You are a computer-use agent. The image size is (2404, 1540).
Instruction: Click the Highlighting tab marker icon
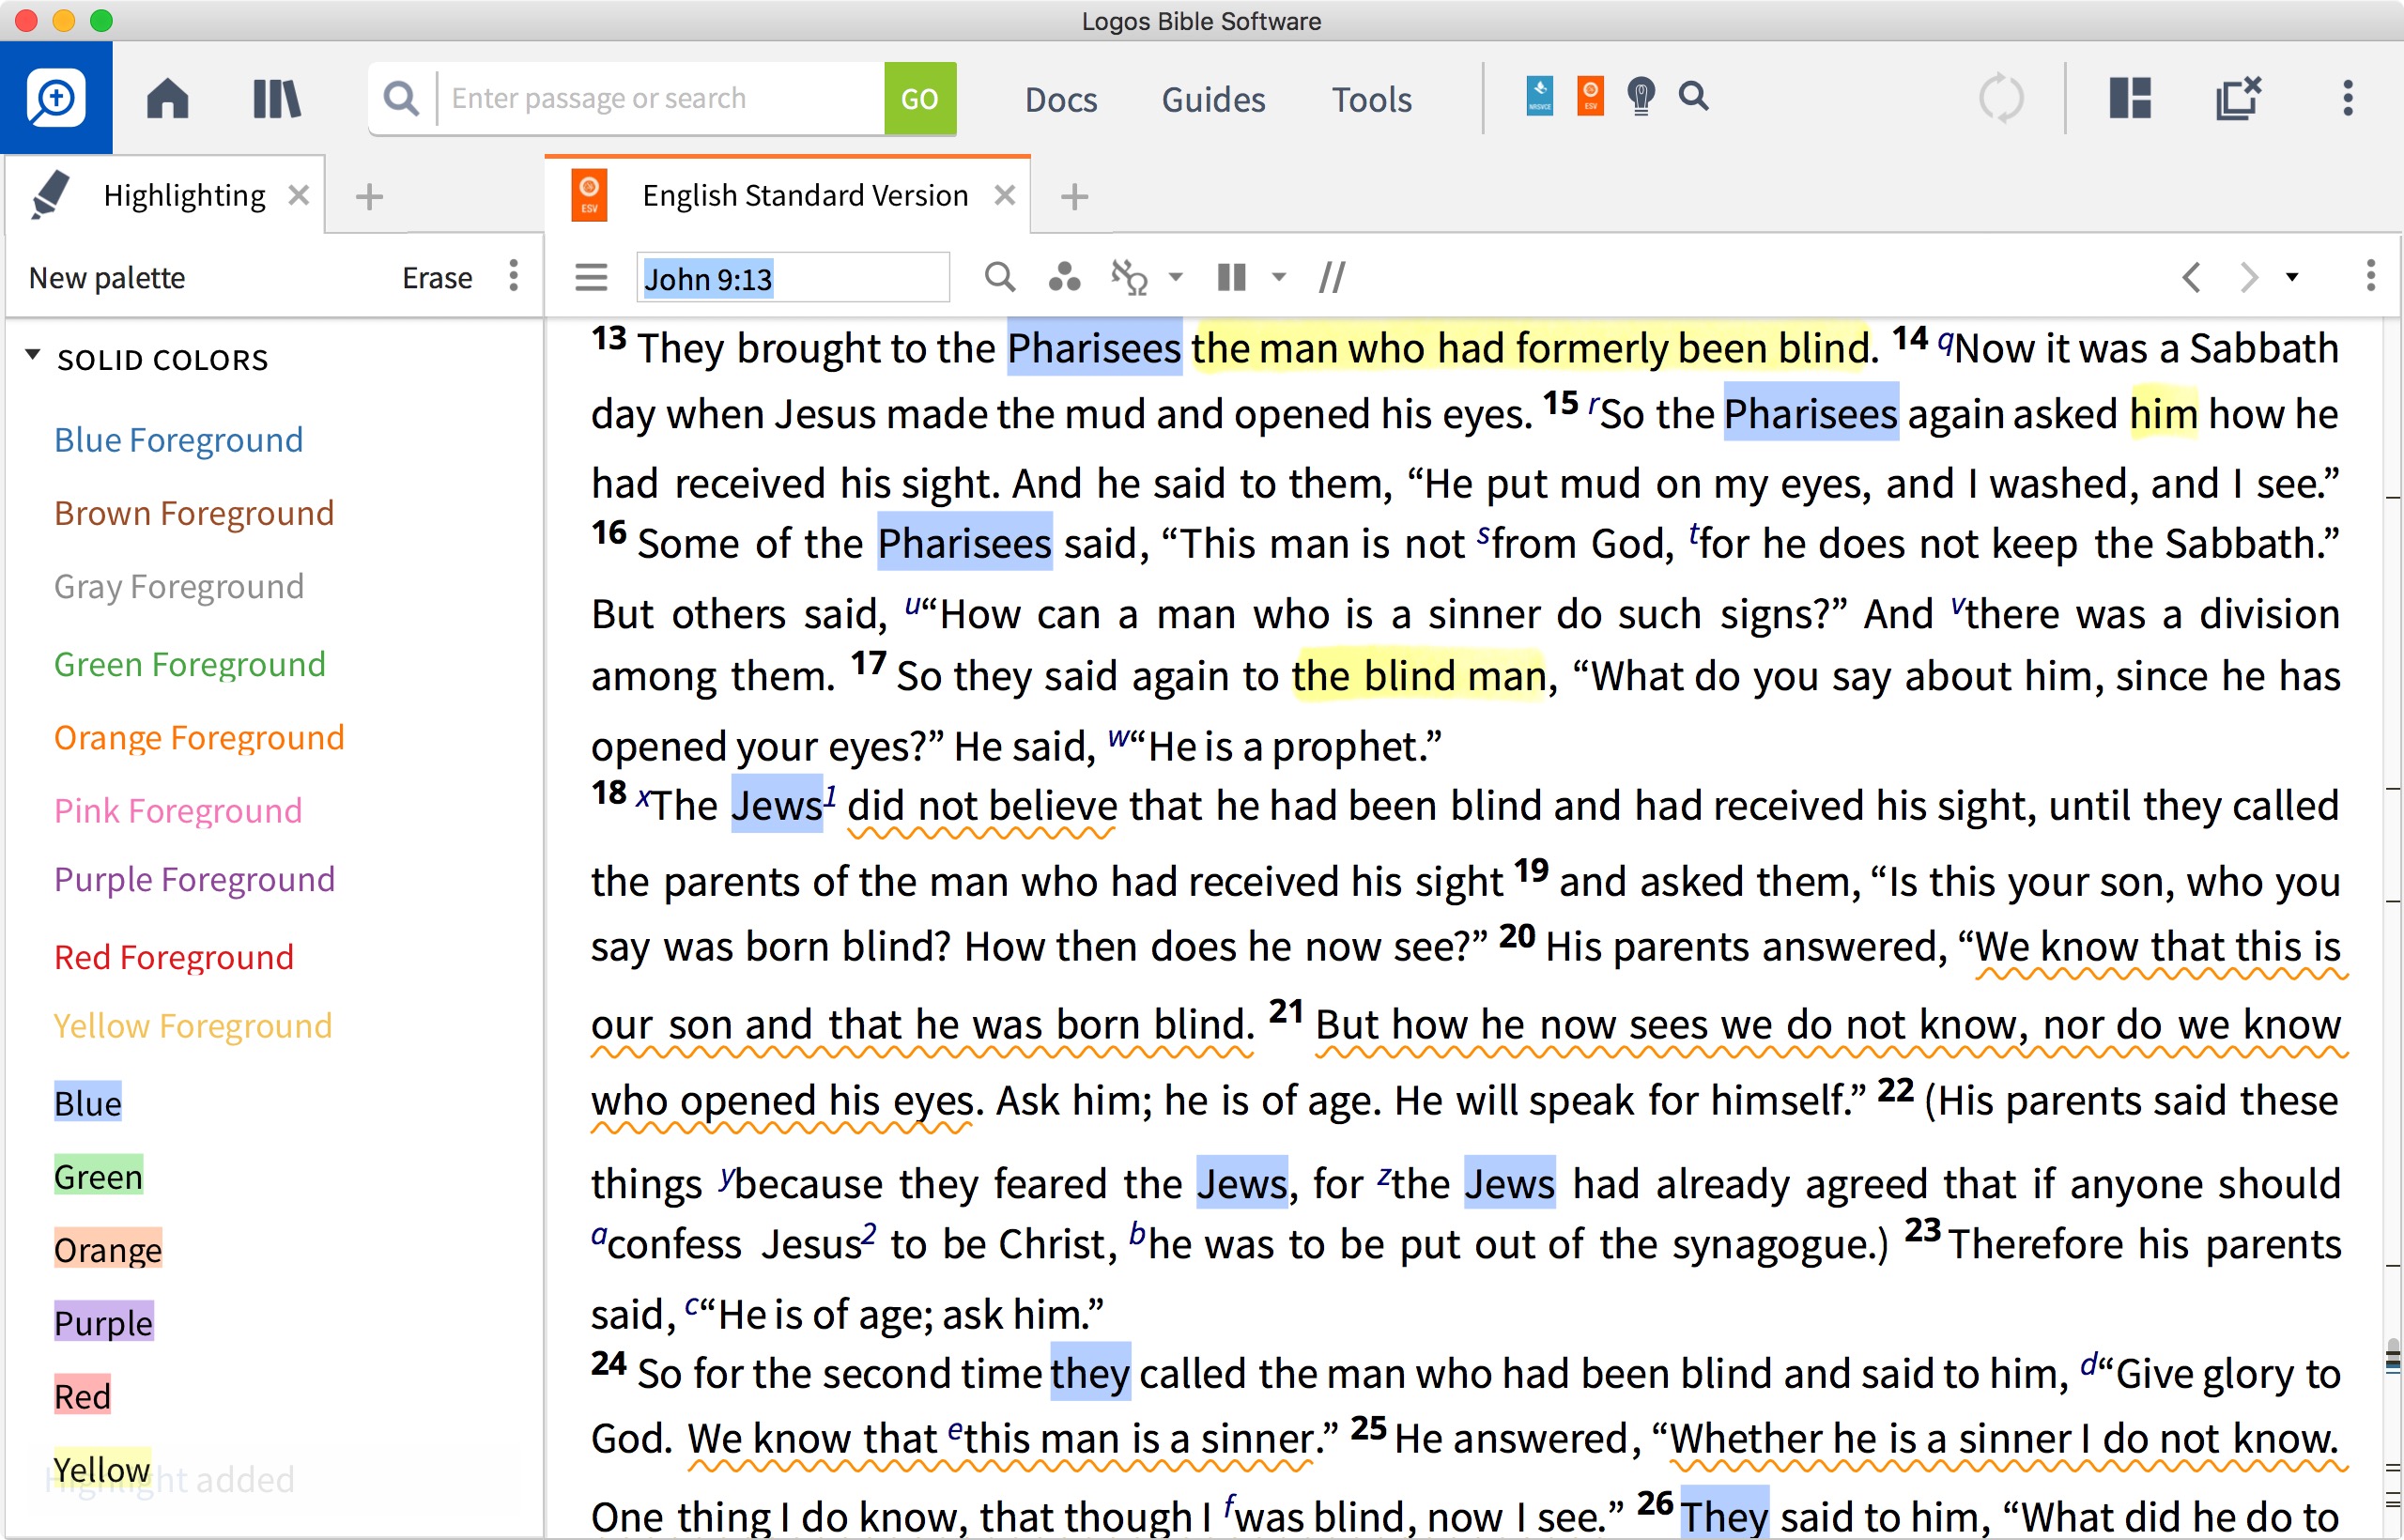tap(50, 194)
